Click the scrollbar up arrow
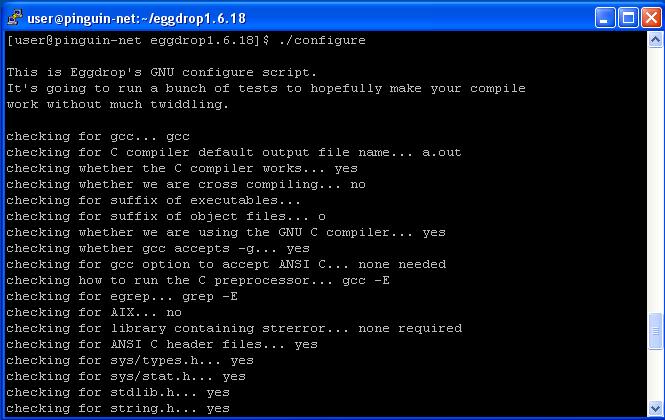Viewport: 665px width, 420px height. 655,40
